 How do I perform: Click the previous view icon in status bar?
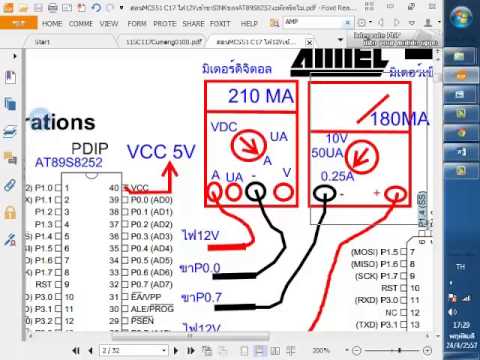click(x=207, y=351)
